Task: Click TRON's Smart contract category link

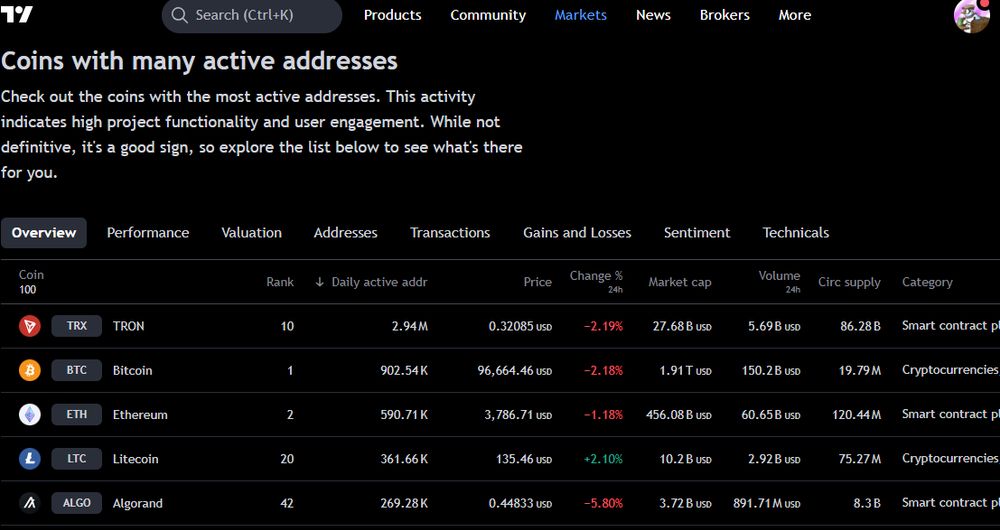Action: 950,326
